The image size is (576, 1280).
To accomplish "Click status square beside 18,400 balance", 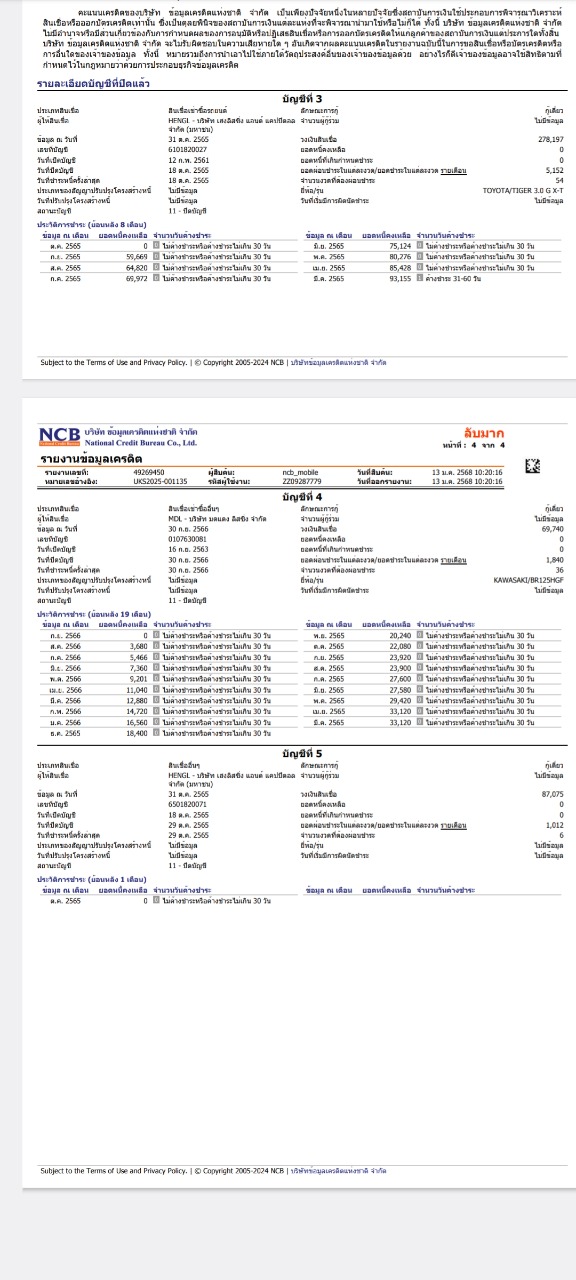I will click(156, 733).
